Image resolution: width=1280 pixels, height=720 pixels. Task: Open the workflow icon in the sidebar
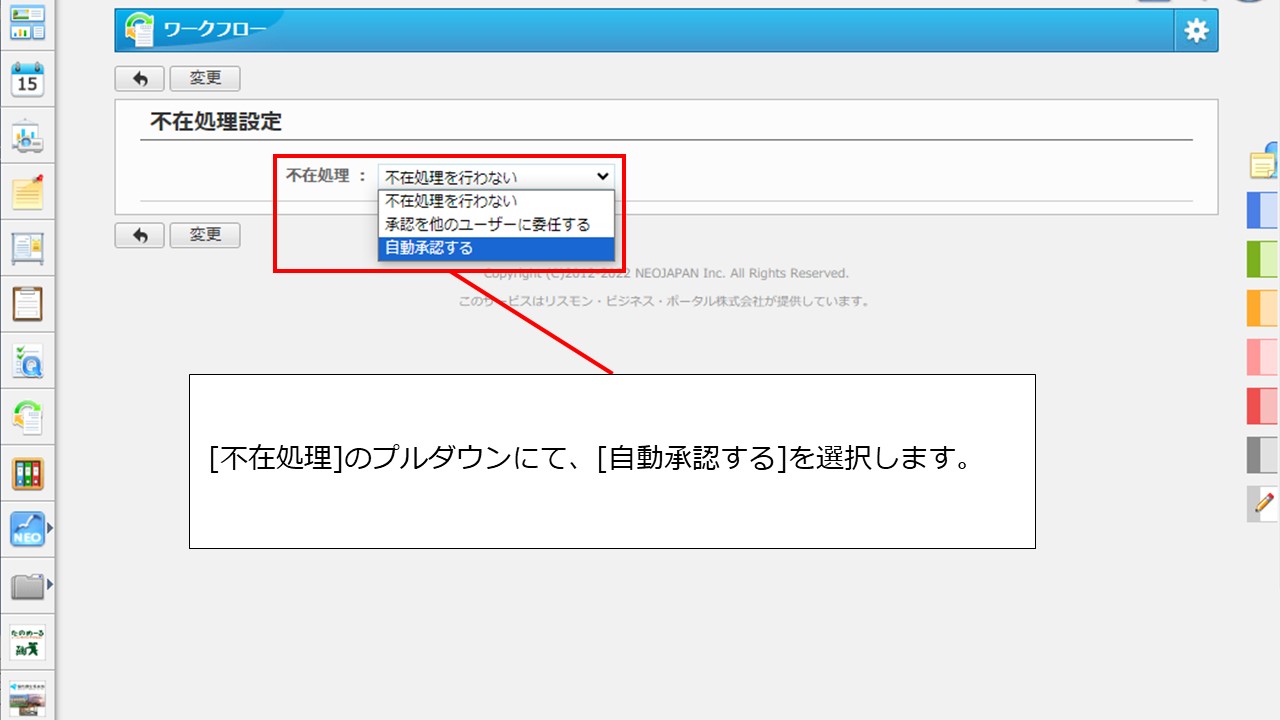click(x=27, y=416)
